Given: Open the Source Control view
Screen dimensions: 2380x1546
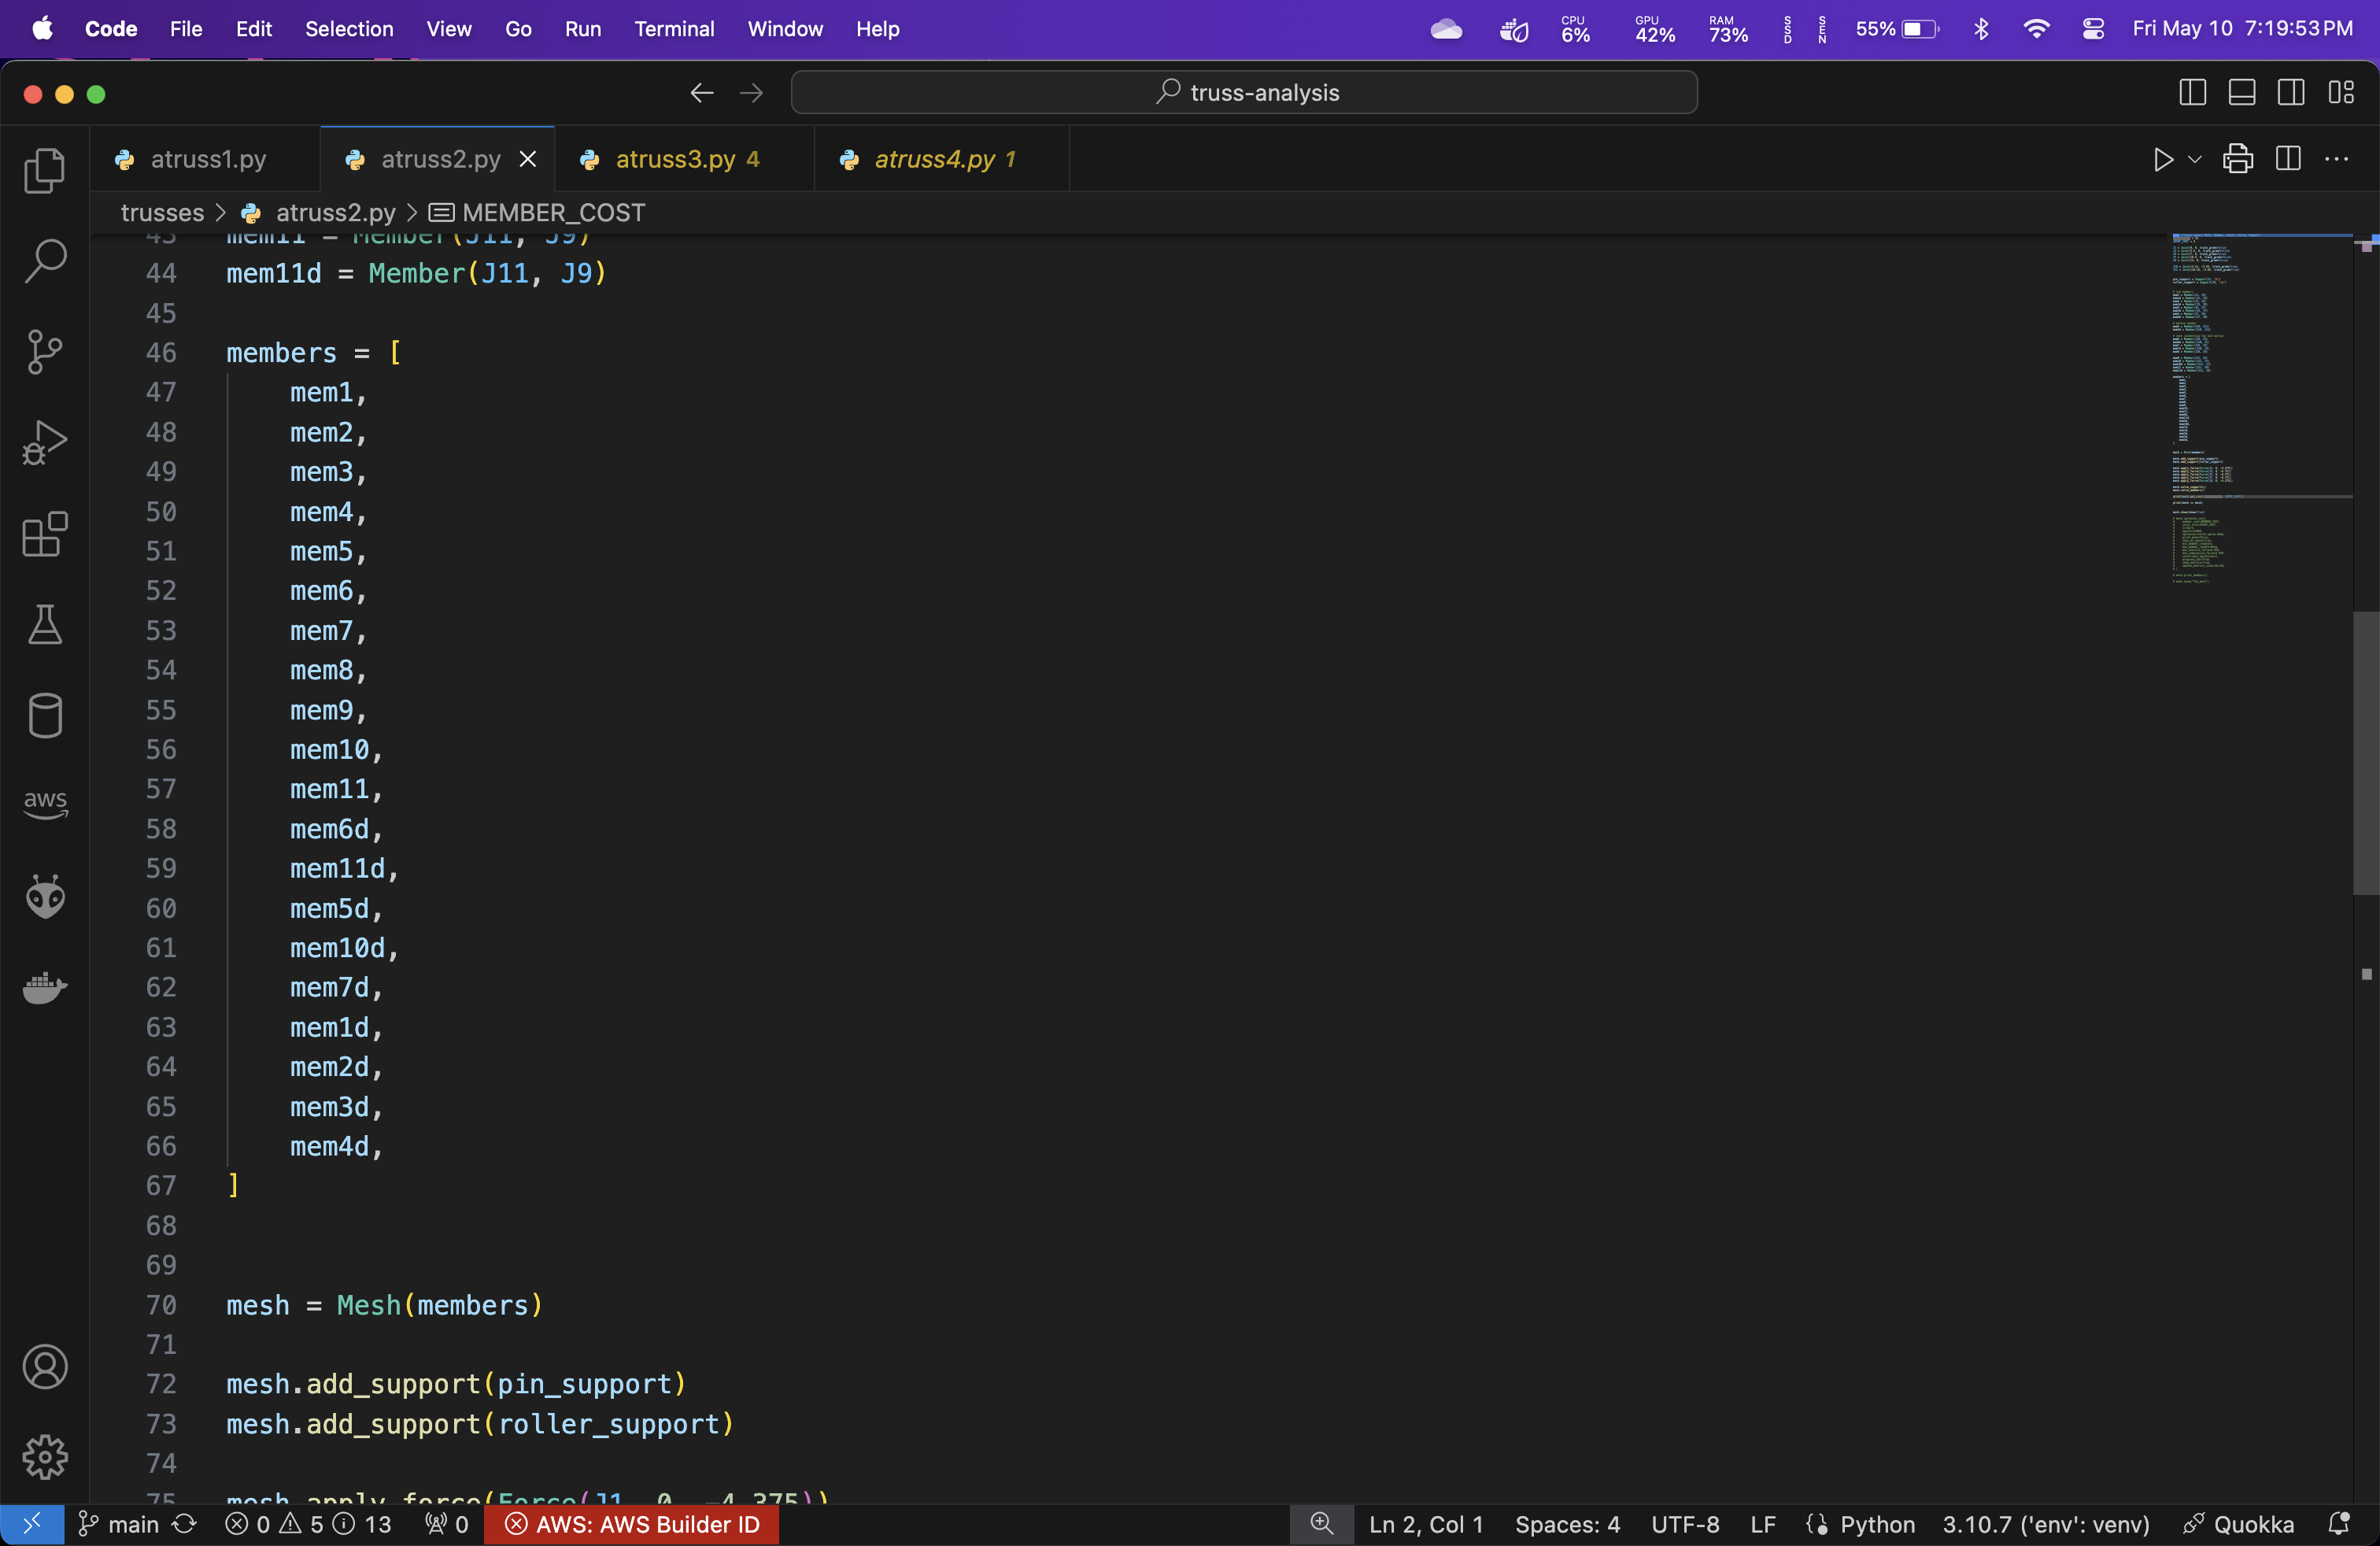Looking at the screenshot, I should coord(45,352).
